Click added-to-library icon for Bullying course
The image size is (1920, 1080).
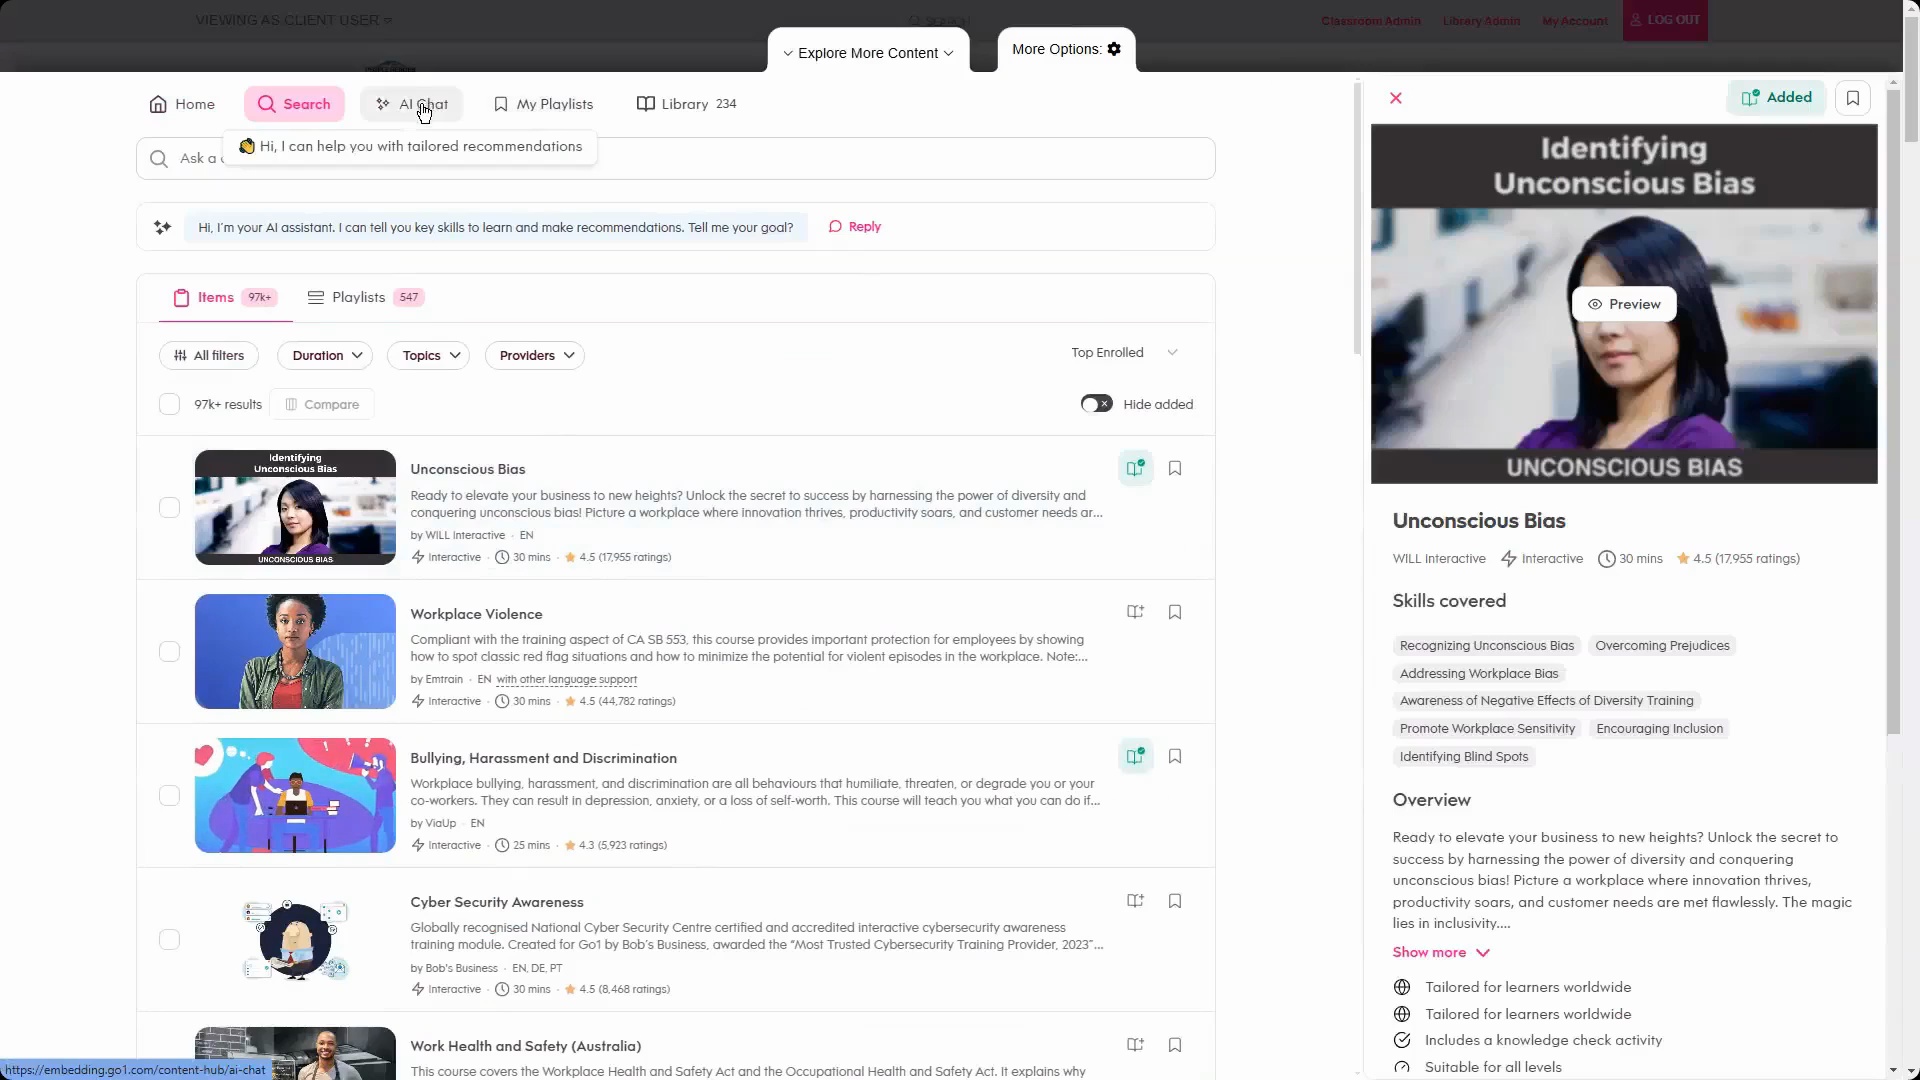1135,756
